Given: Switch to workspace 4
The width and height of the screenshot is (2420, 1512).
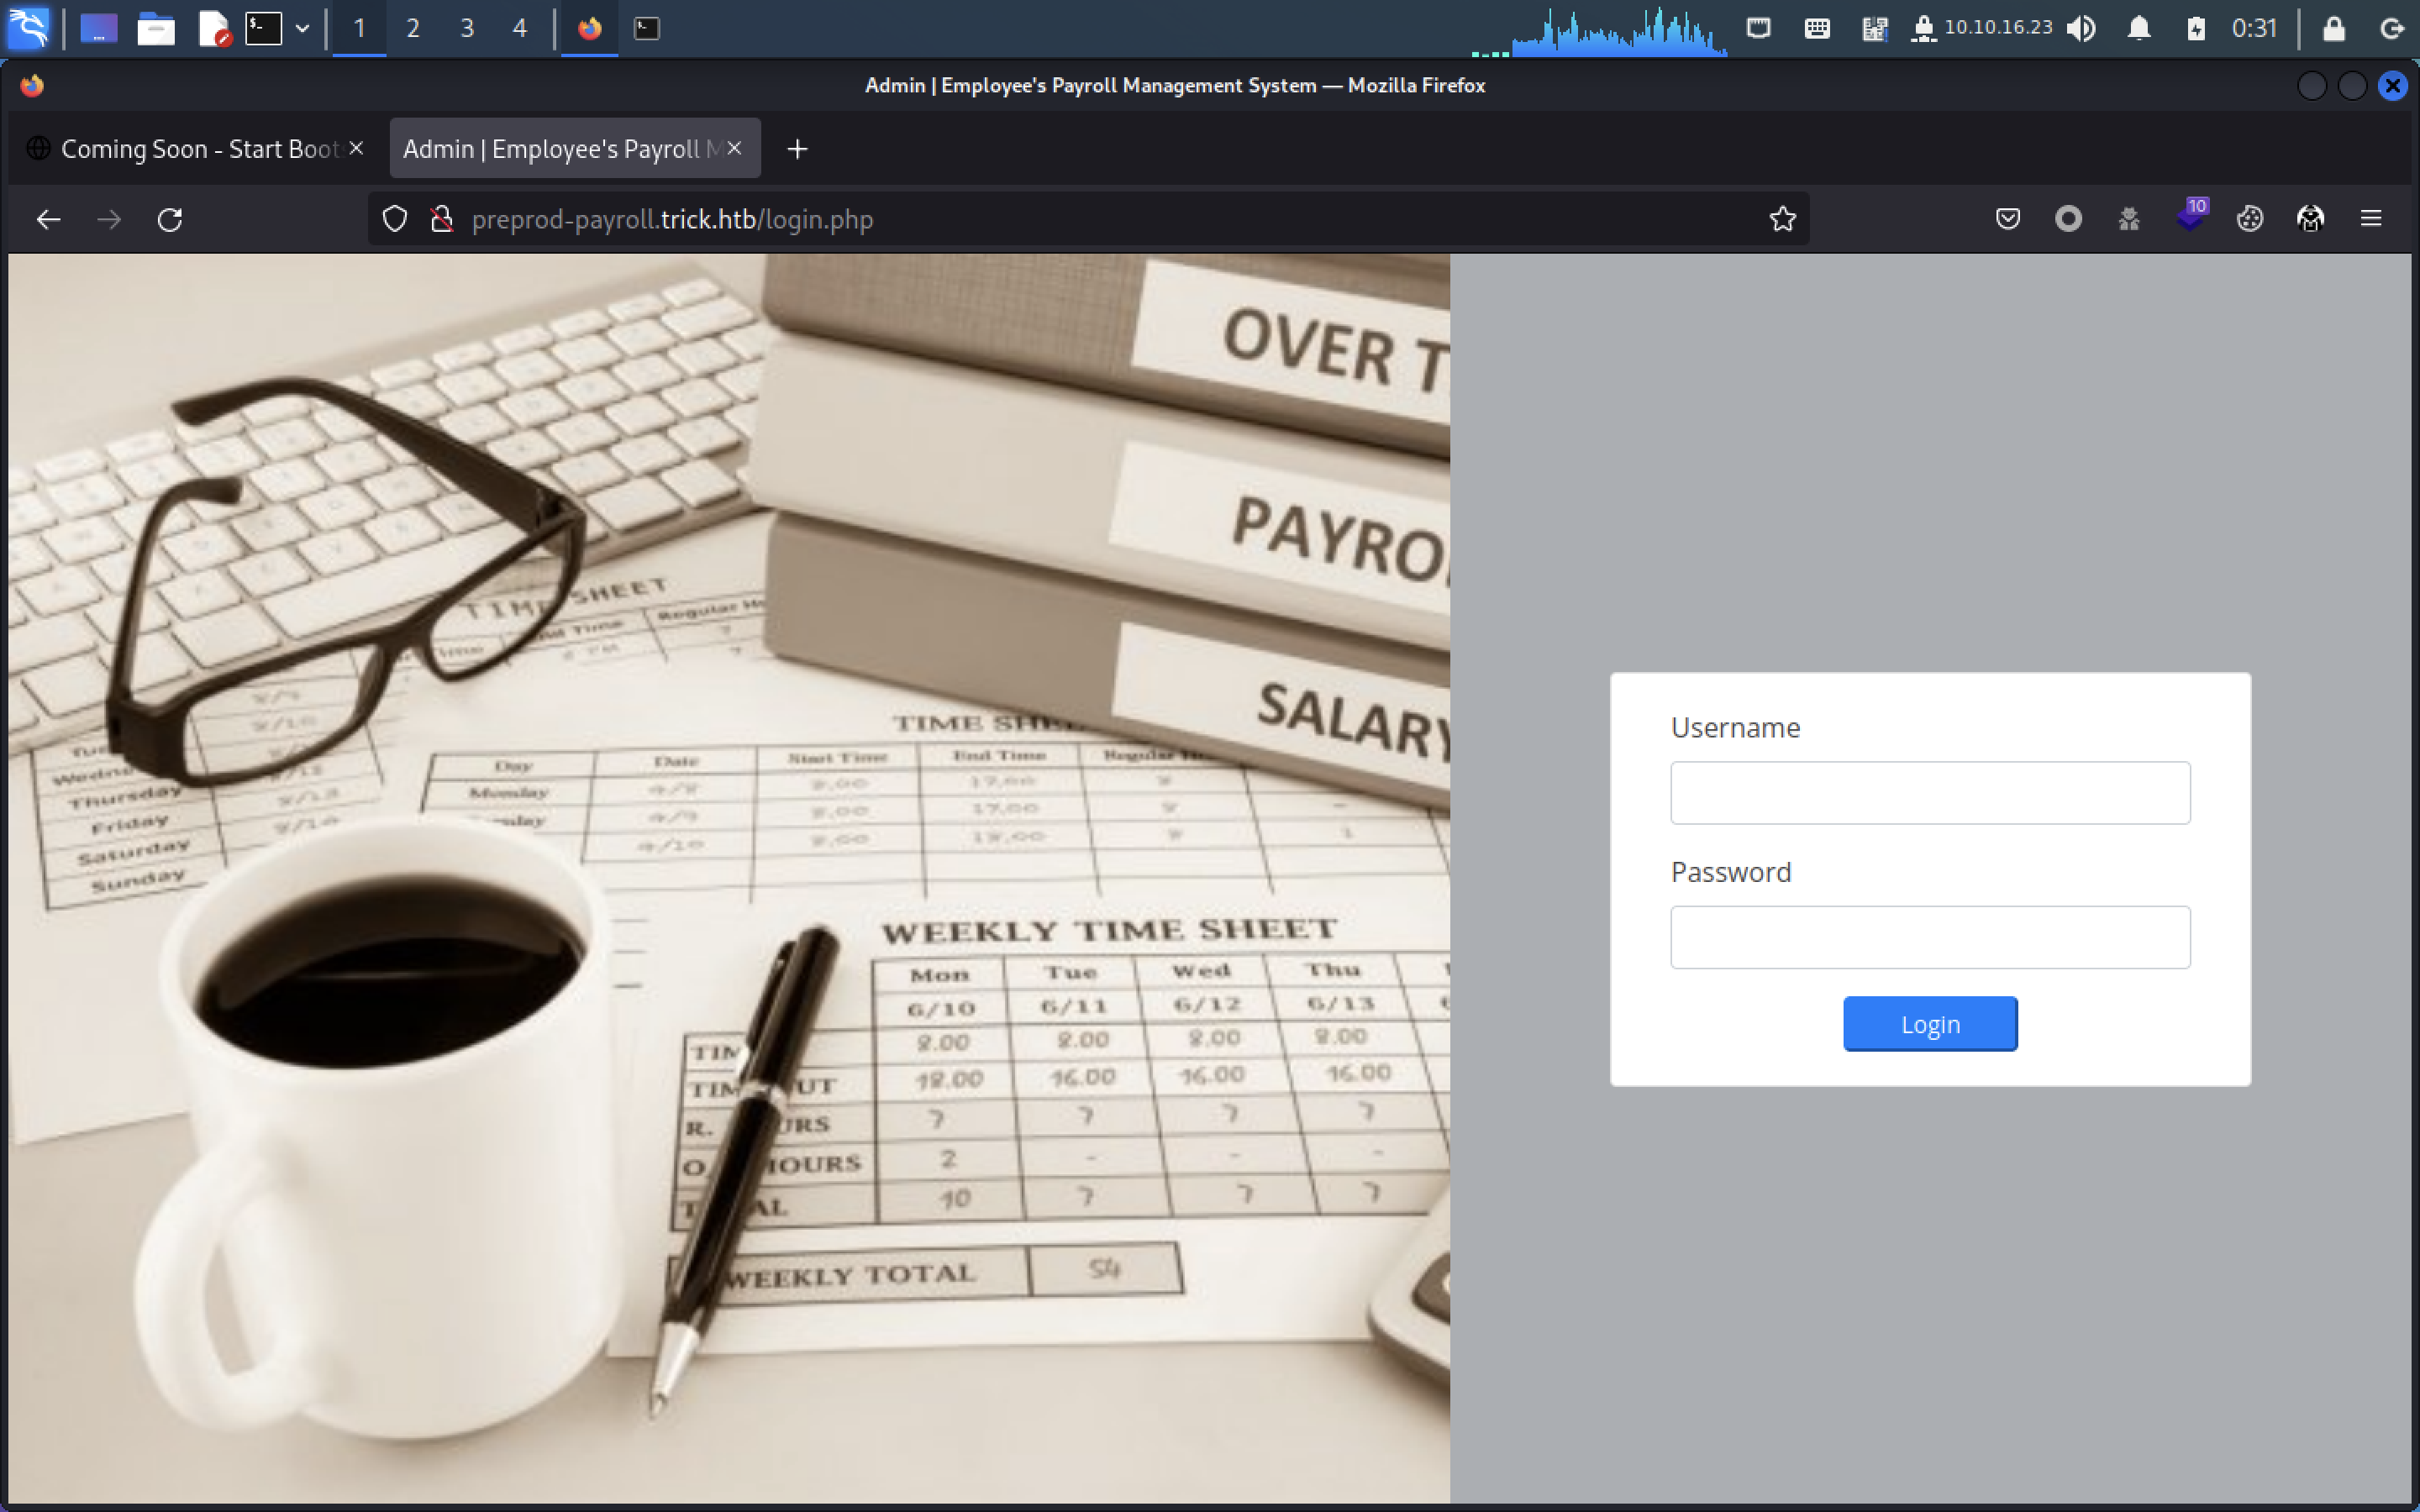Looking at the screenshot, I should [x=520, y=28].
